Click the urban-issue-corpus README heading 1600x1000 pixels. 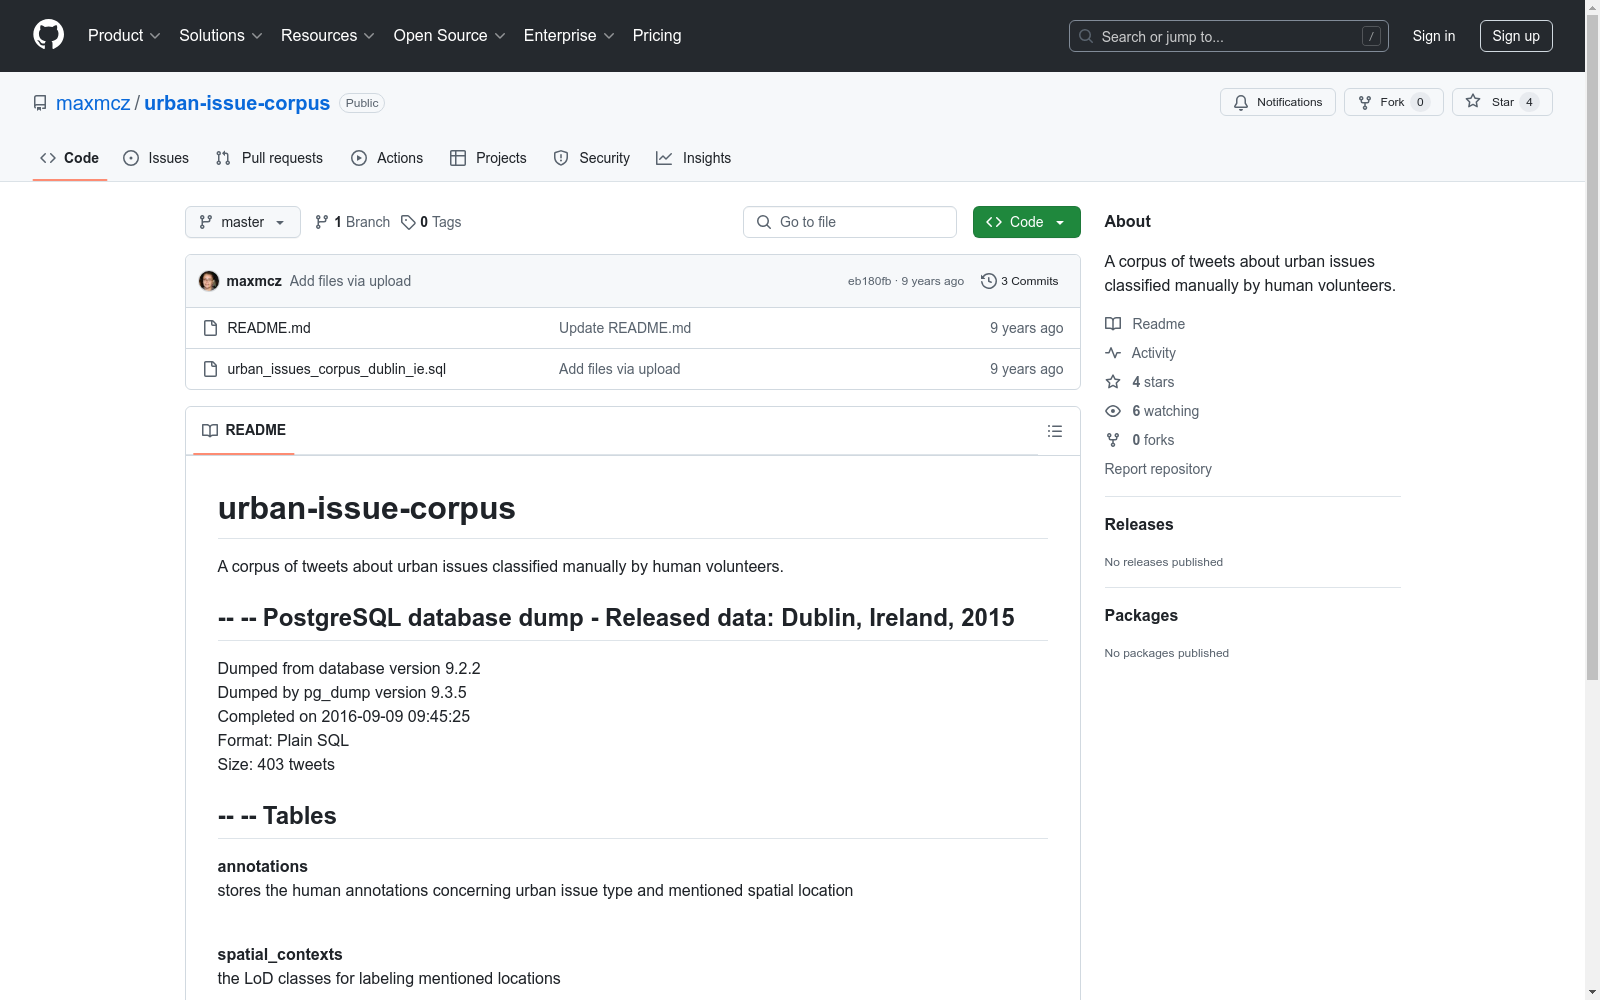[367, 508]
